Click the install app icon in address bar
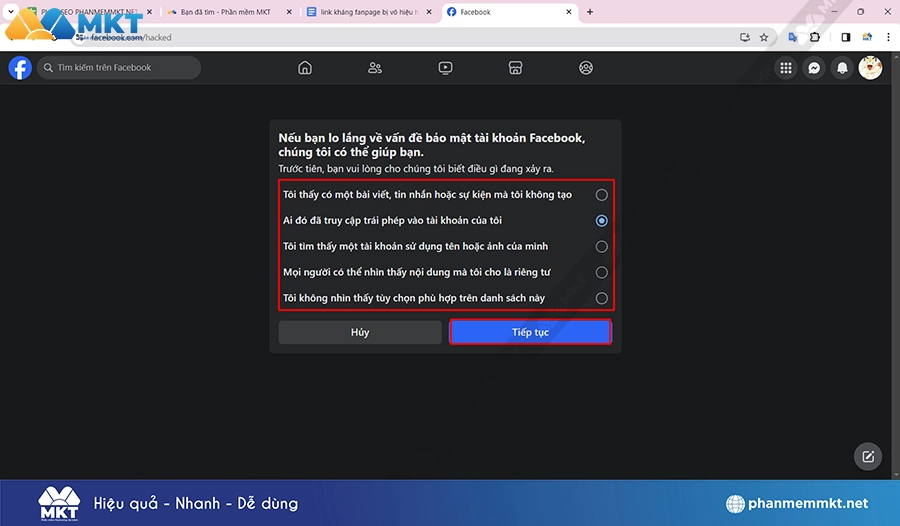Viewport: 900px width, 526px height. (x=744, y=37)
